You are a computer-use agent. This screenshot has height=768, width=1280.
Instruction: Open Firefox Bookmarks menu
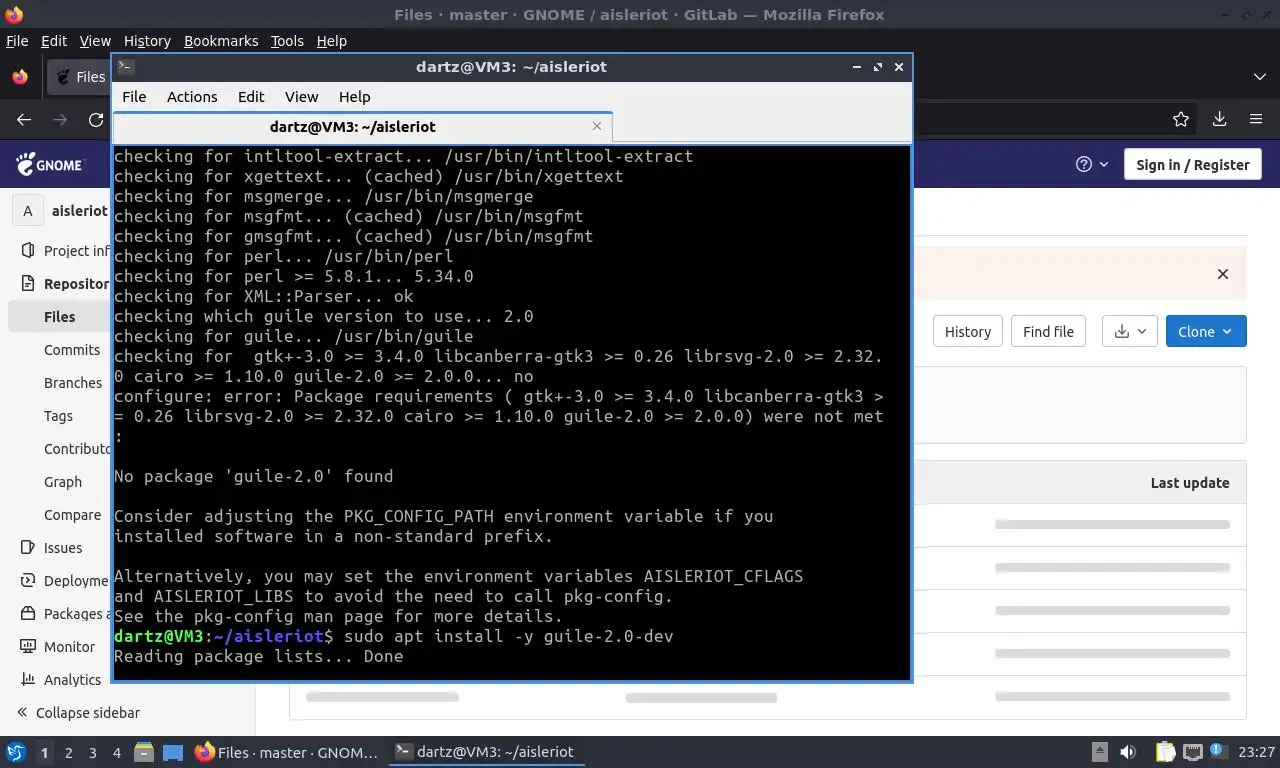click(x=221, y=41)
